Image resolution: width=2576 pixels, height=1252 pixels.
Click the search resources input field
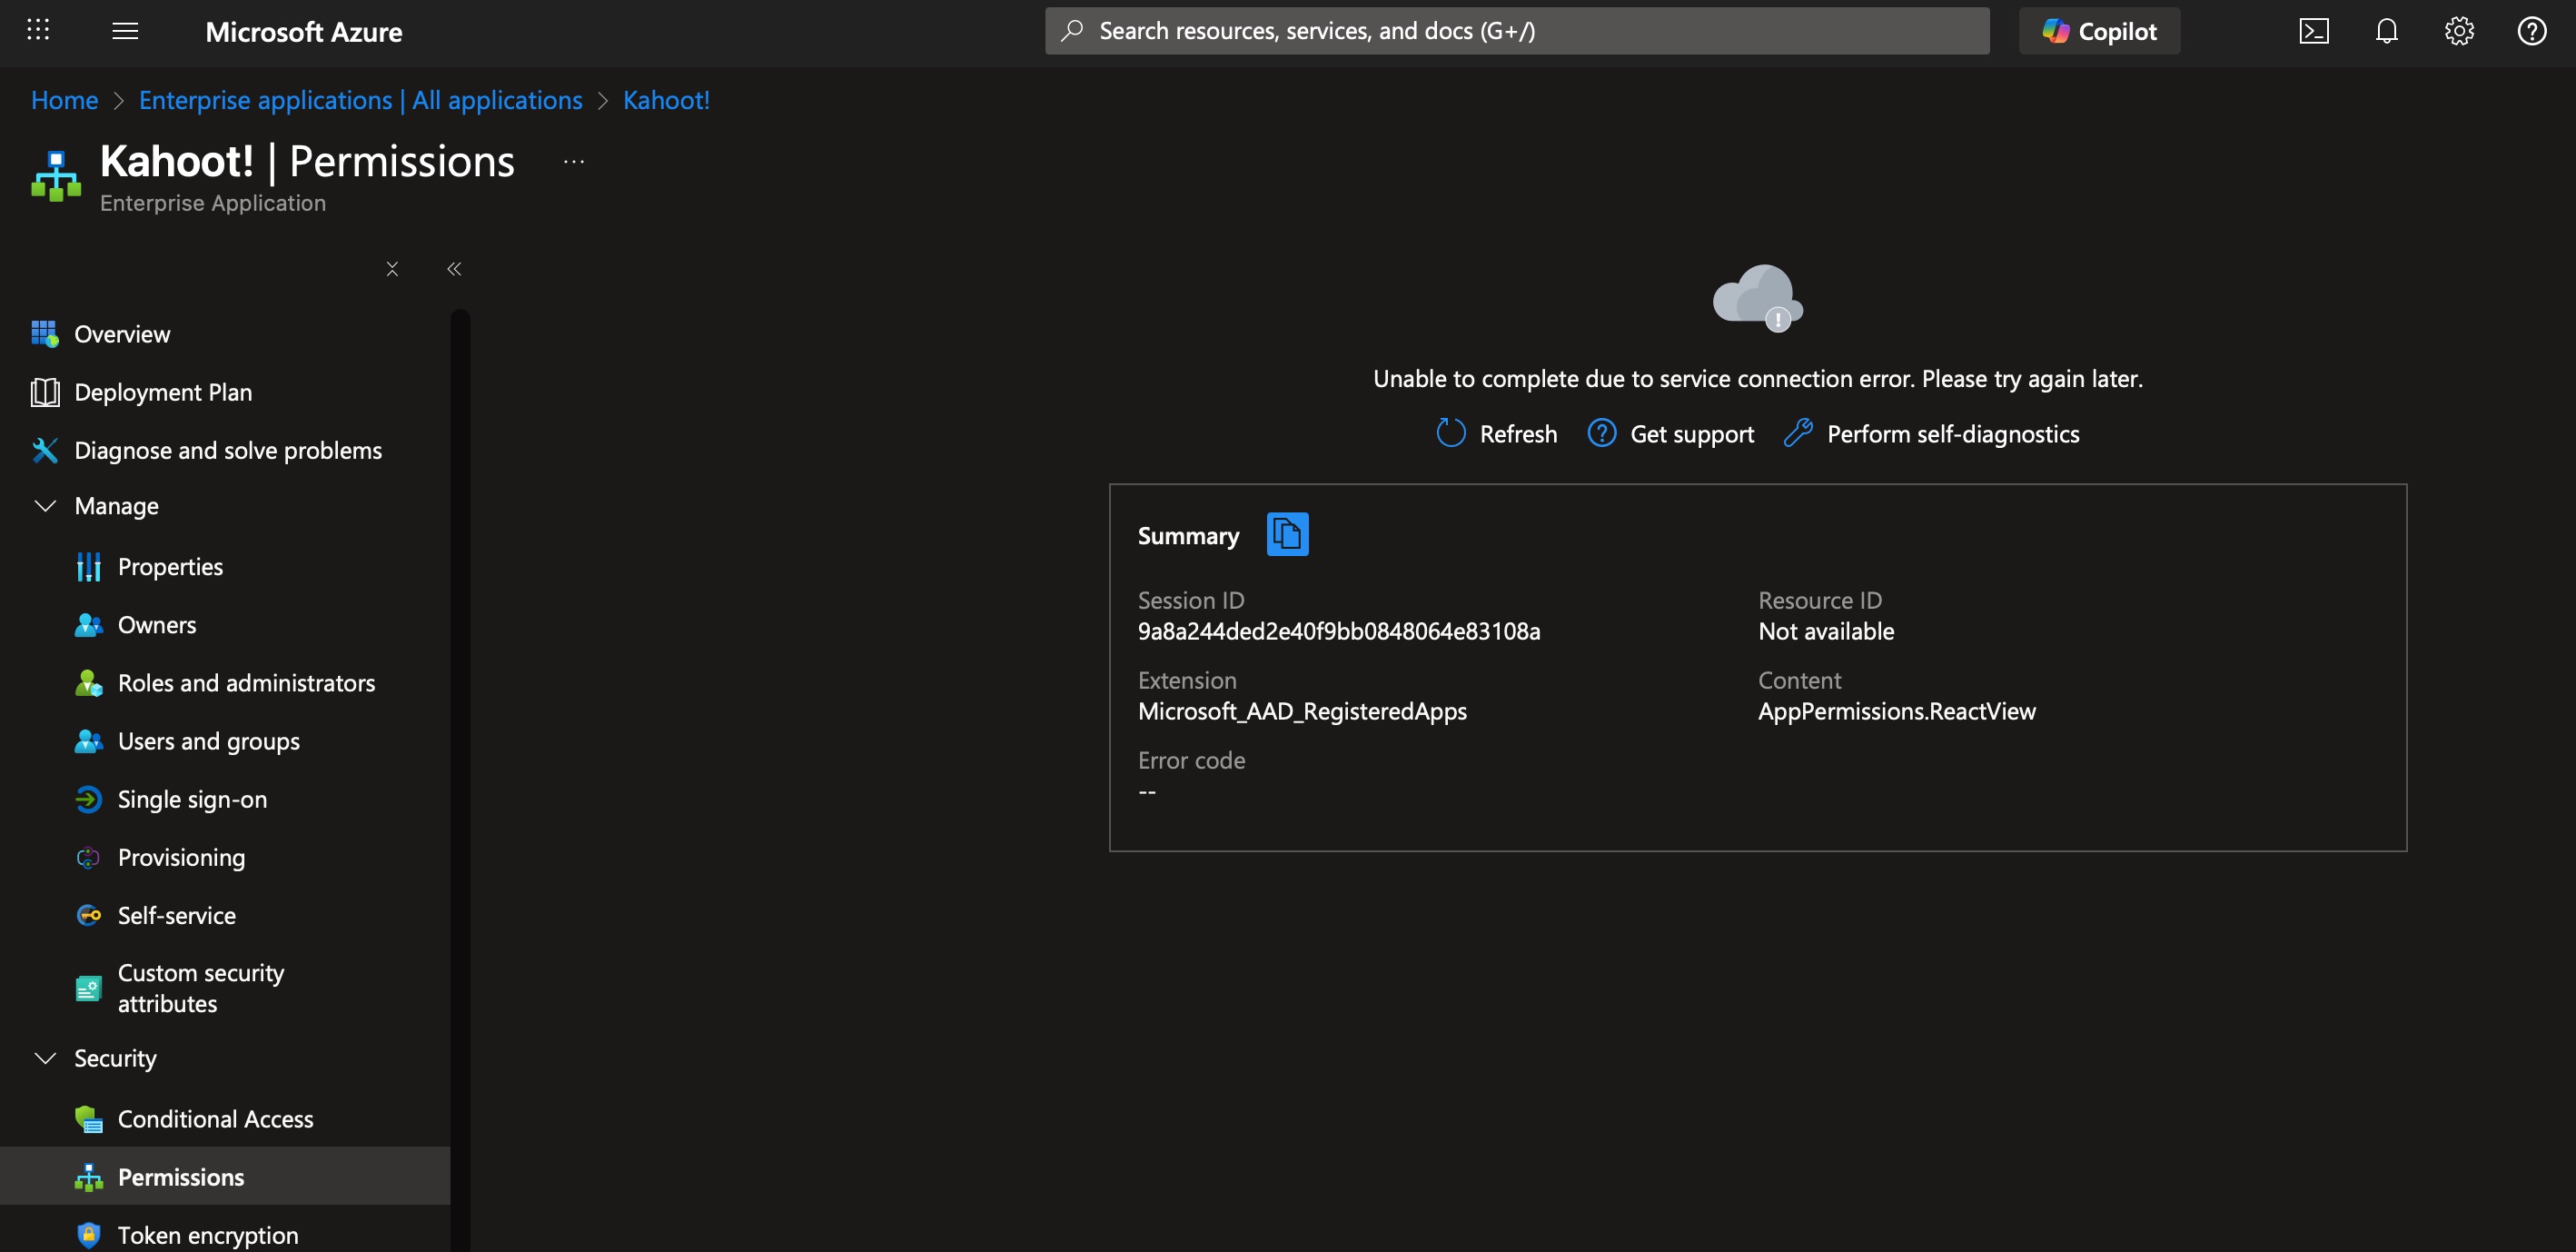(1517, 31)
